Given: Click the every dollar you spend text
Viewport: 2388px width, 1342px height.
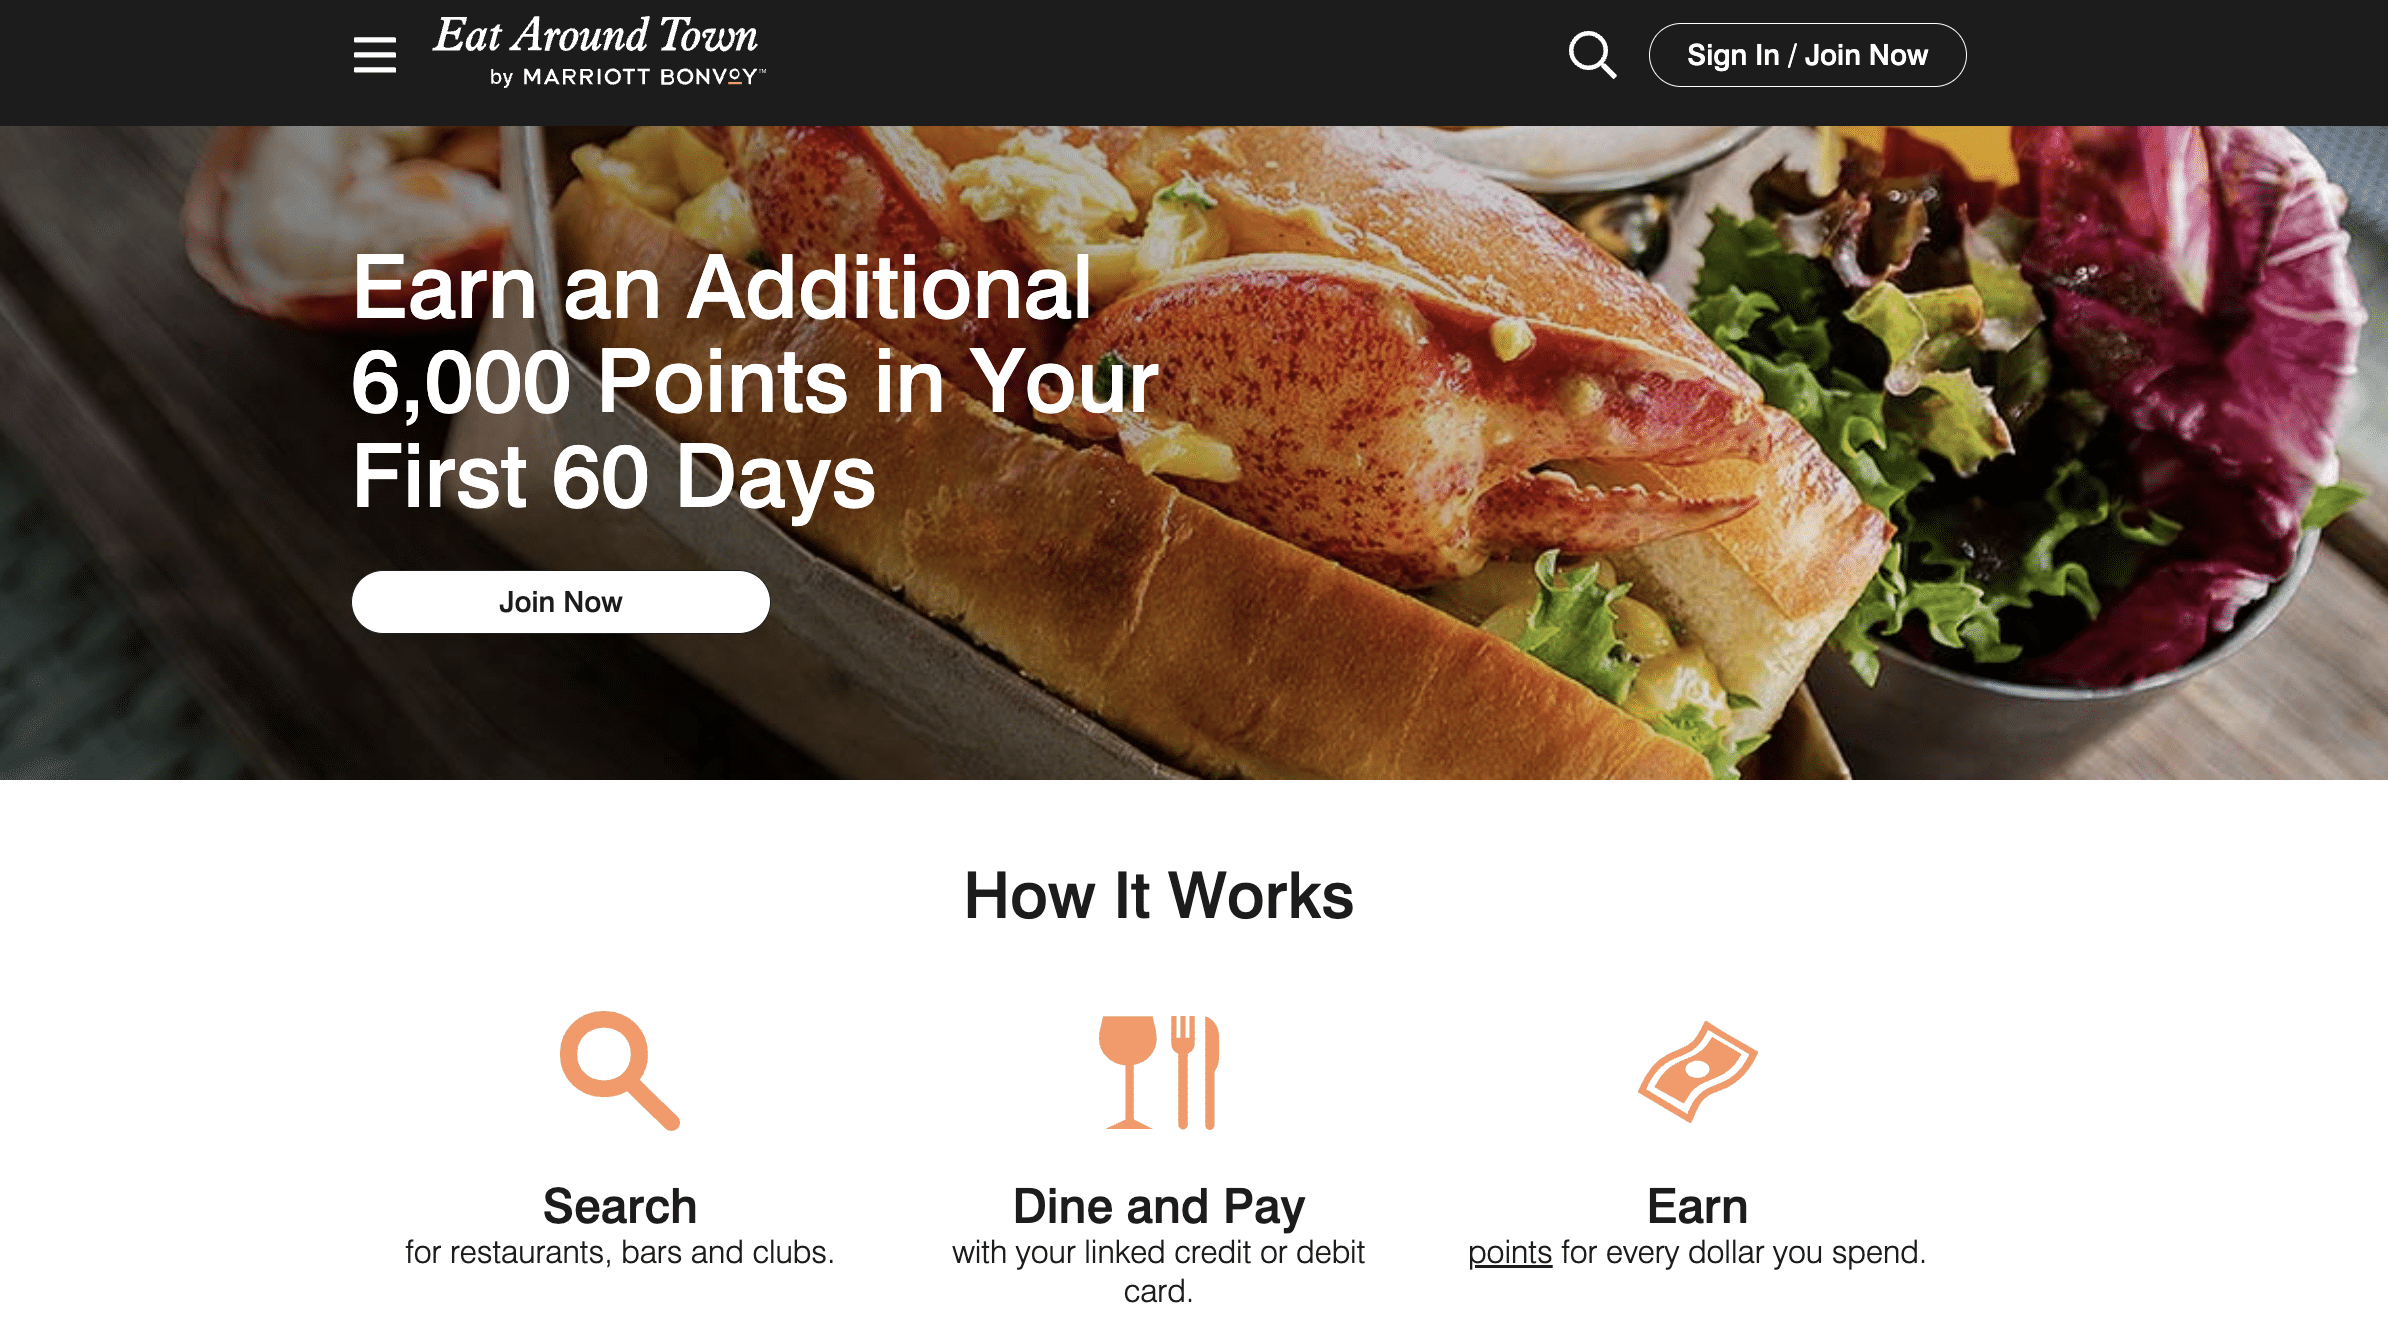Looking at the screenshot, I should 1744,1252.
